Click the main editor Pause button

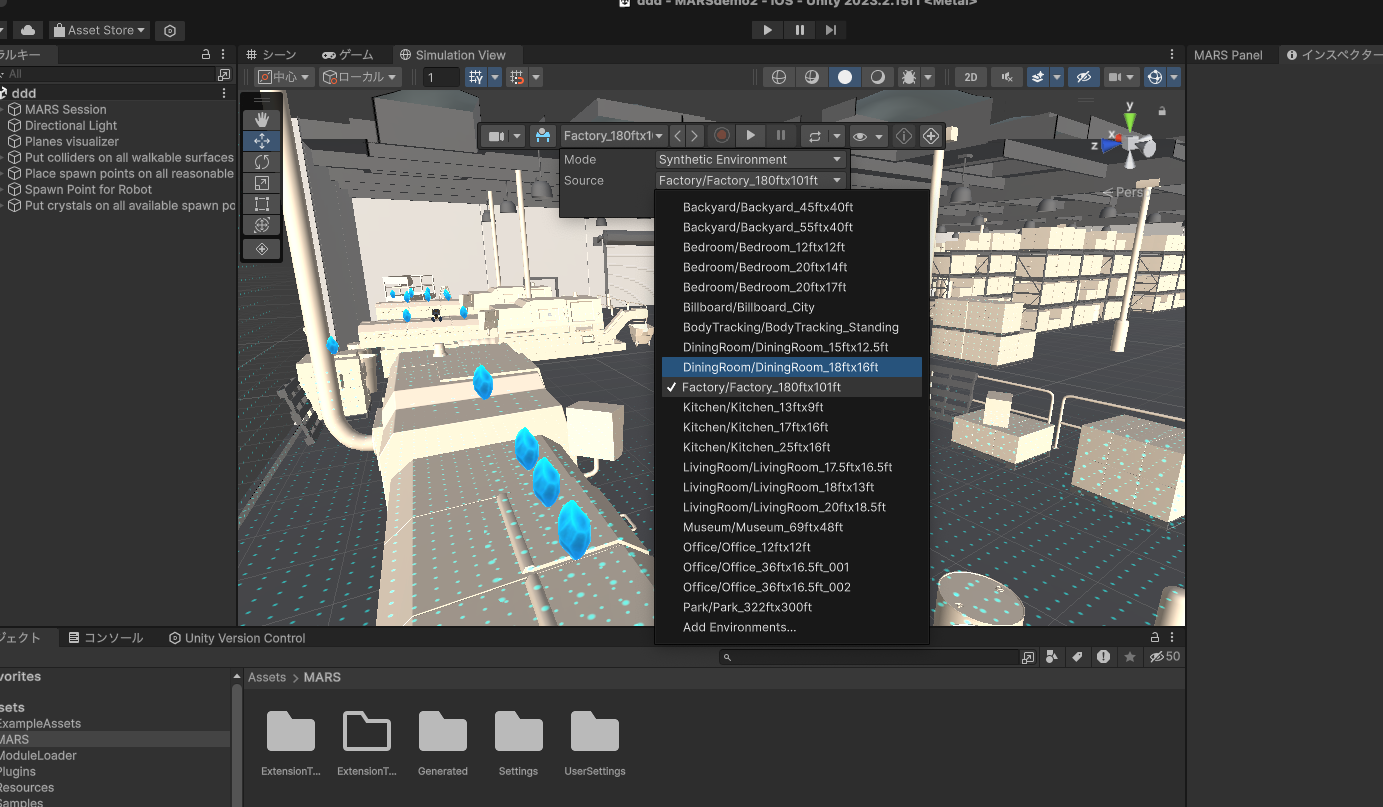(799, 30)
